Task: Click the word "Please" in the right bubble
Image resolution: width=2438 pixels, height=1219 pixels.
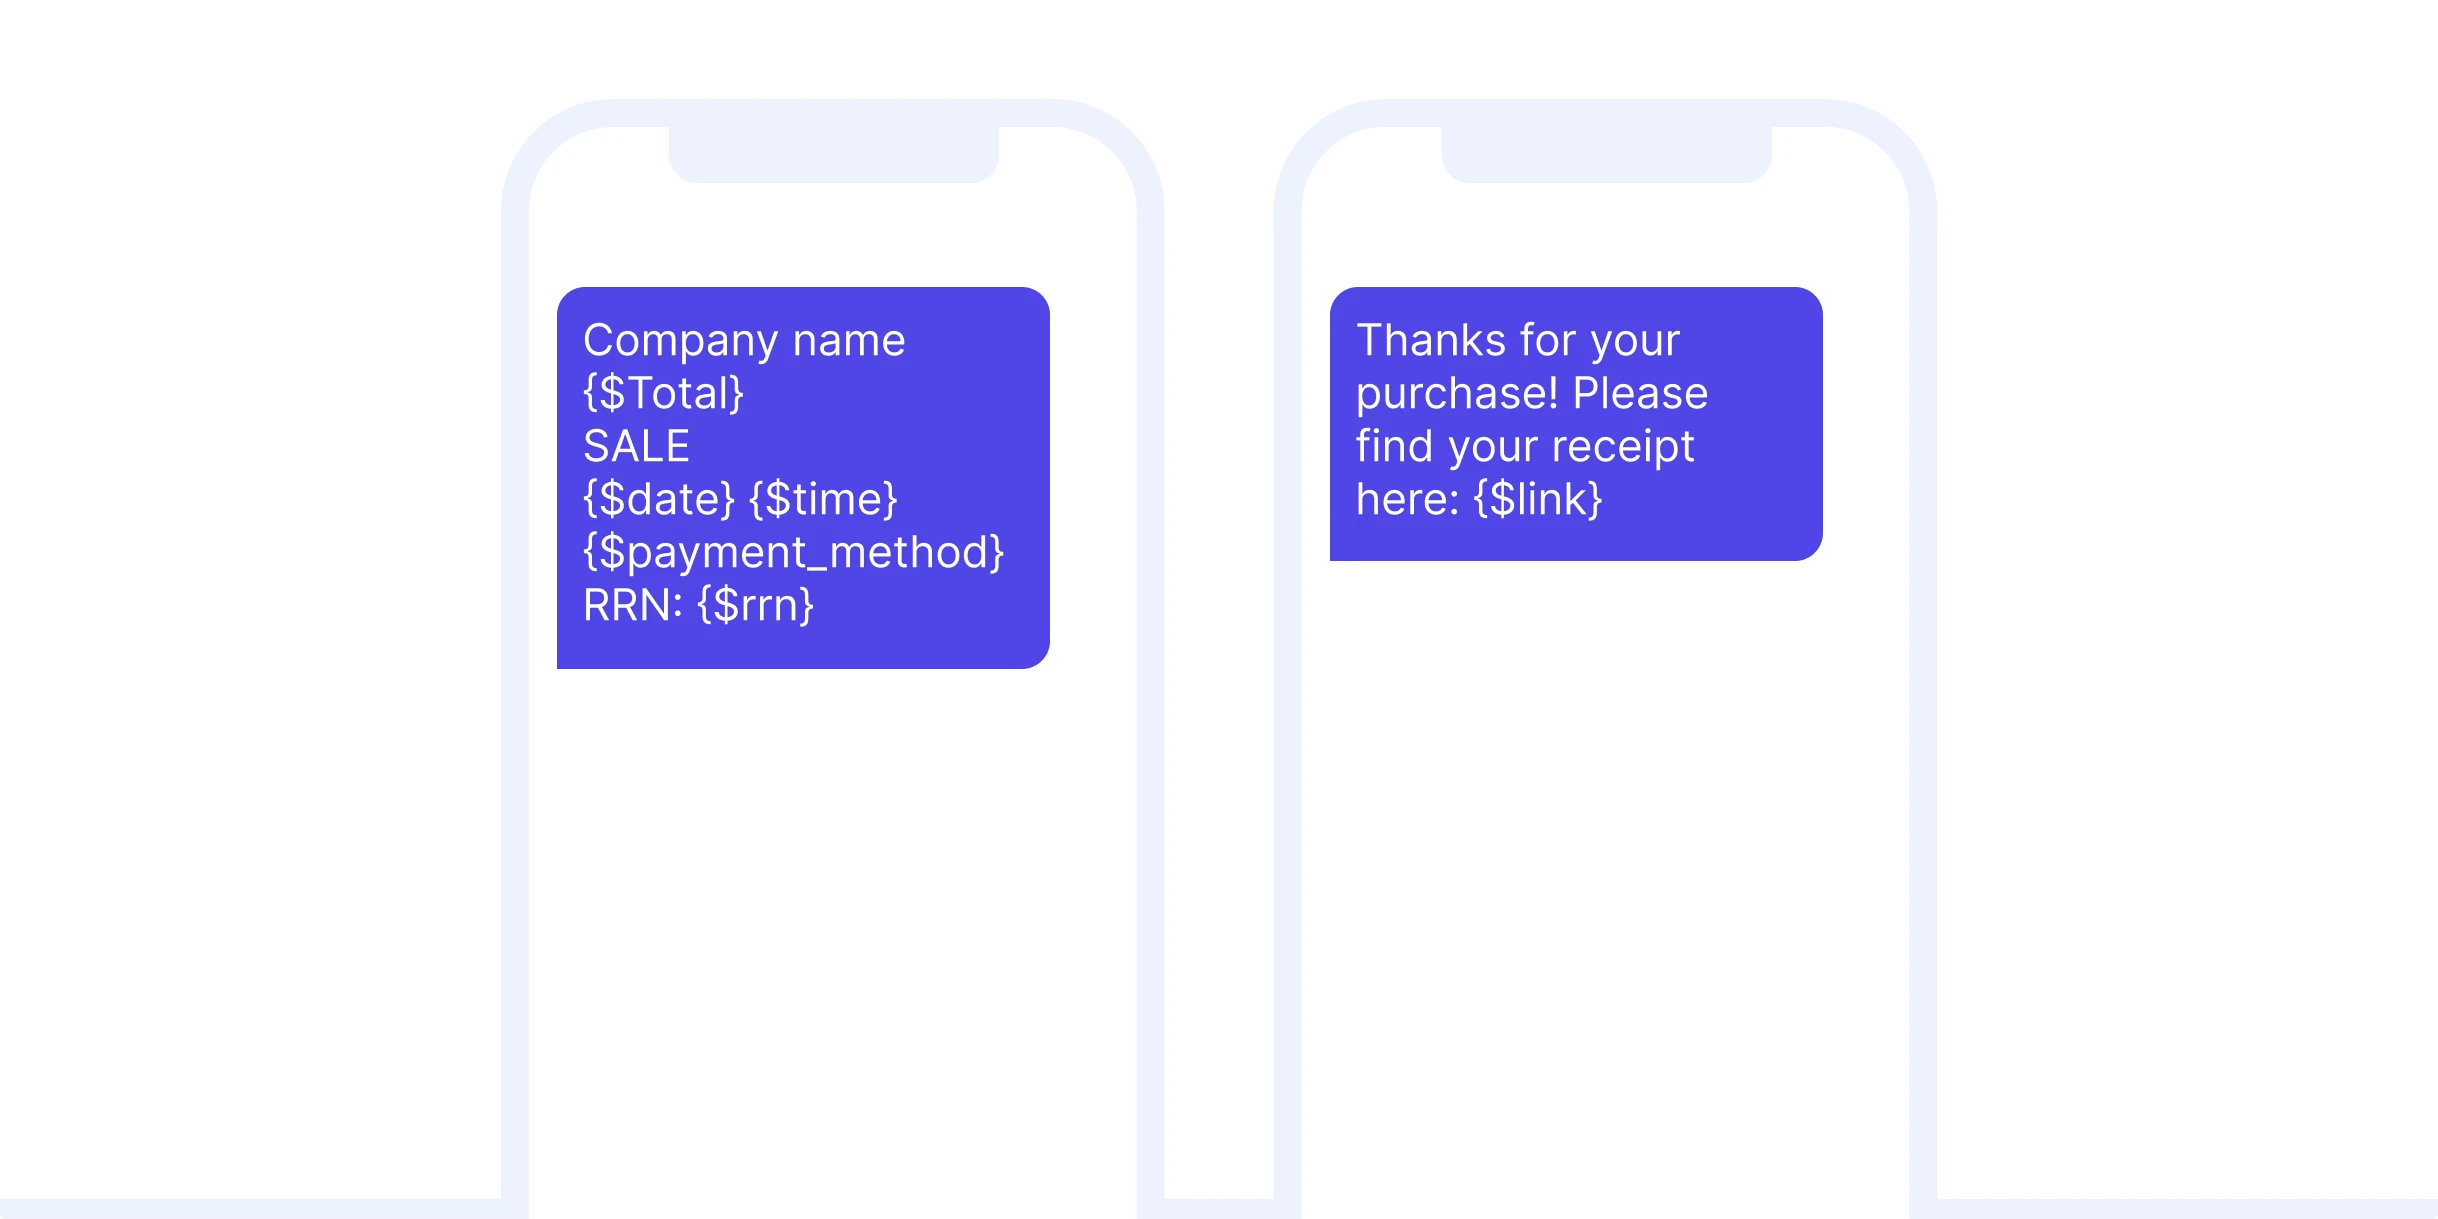Action: 1640,394
